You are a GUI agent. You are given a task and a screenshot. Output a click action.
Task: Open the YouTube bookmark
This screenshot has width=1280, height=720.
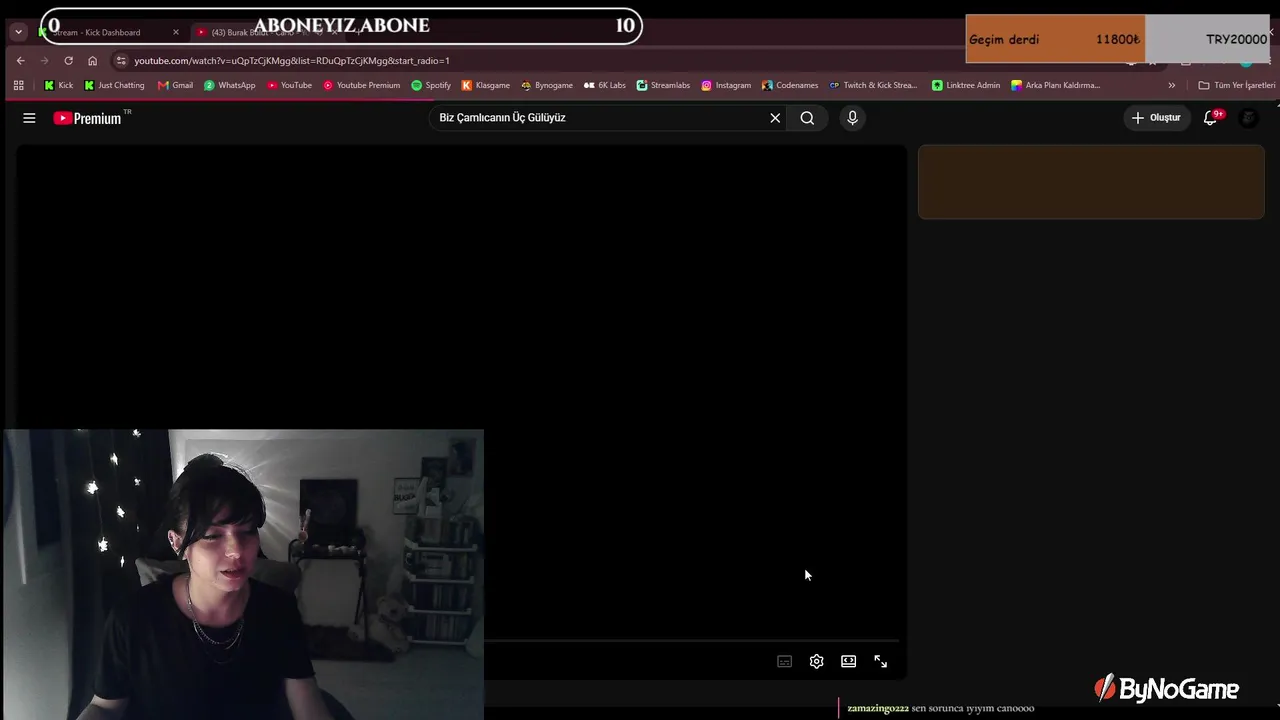[289, 85]
